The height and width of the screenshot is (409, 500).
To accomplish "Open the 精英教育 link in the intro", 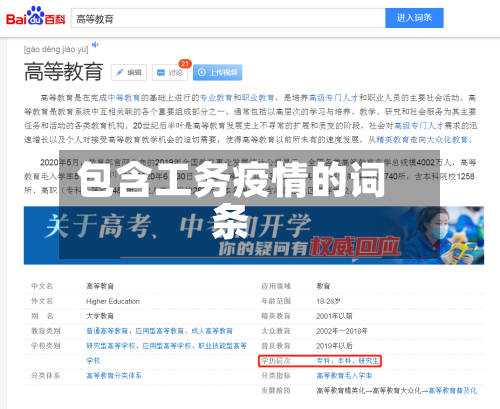I will [393, 140].
